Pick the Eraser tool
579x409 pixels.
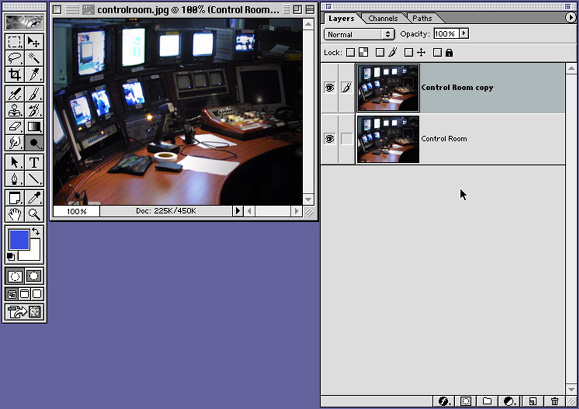[15, 127]
